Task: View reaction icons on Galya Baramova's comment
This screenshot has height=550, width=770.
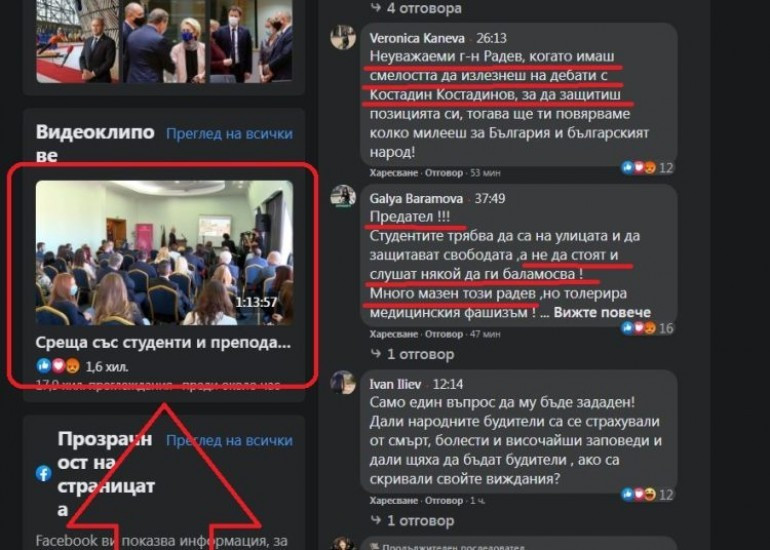Action: (647, 328)
